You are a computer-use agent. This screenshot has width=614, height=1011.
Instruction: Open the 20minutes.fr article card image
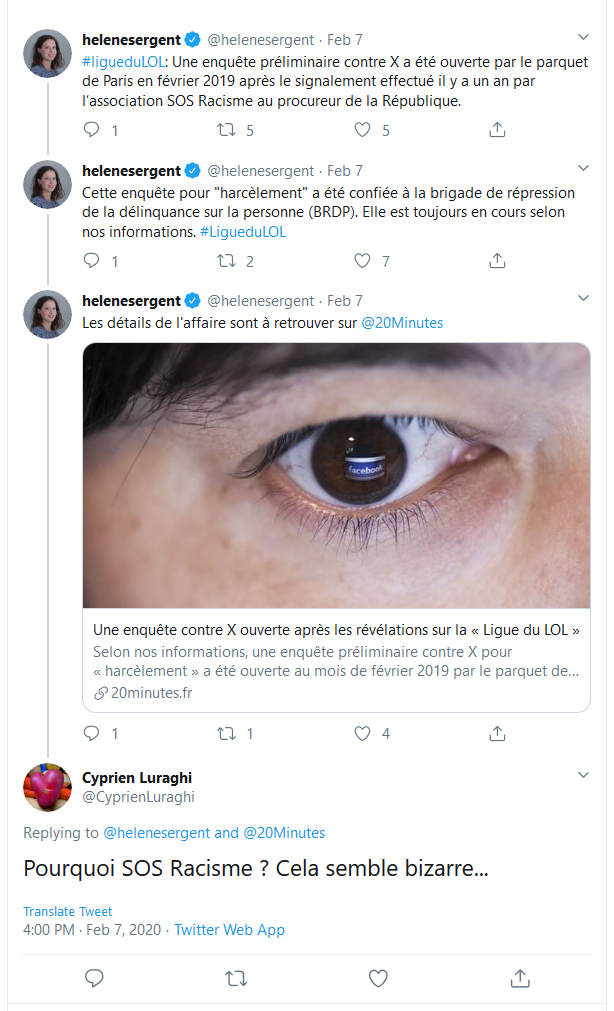337,476
